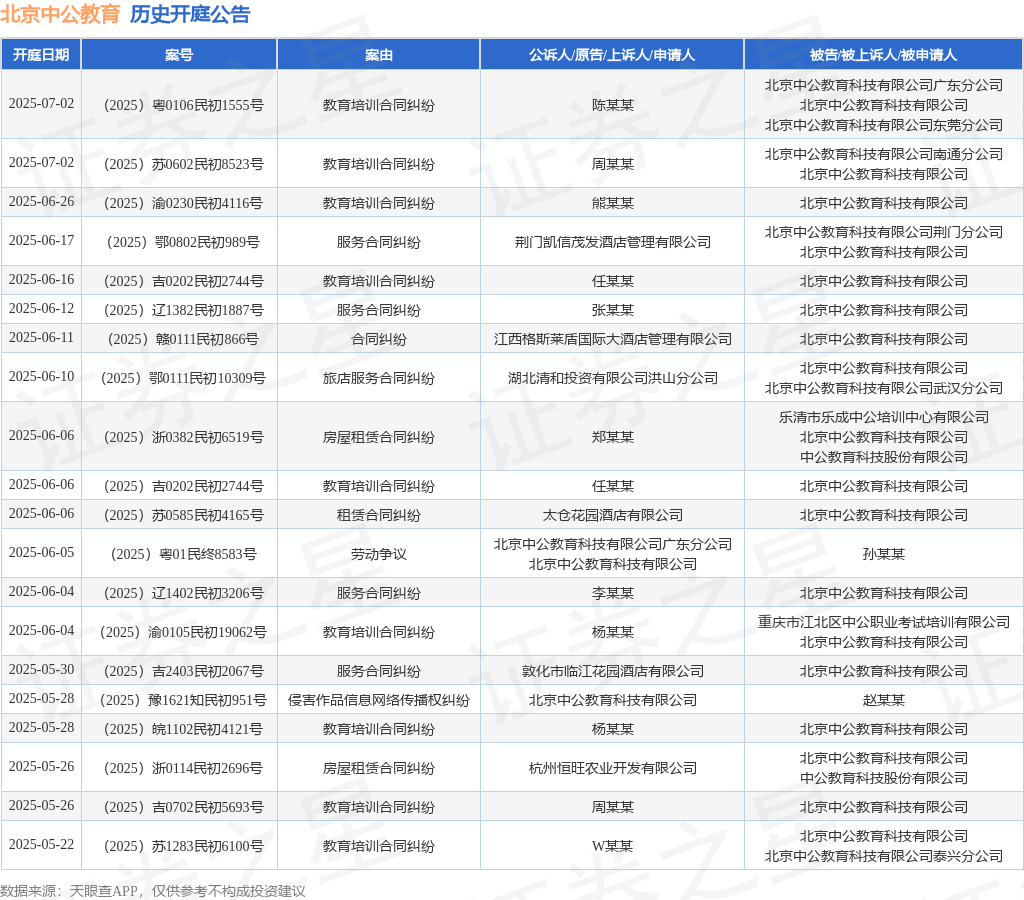Click defendant 北京中公教育科技有限公司荆门分公司
Viewport: 1024px width, 900px height.
tap(884, 232)
